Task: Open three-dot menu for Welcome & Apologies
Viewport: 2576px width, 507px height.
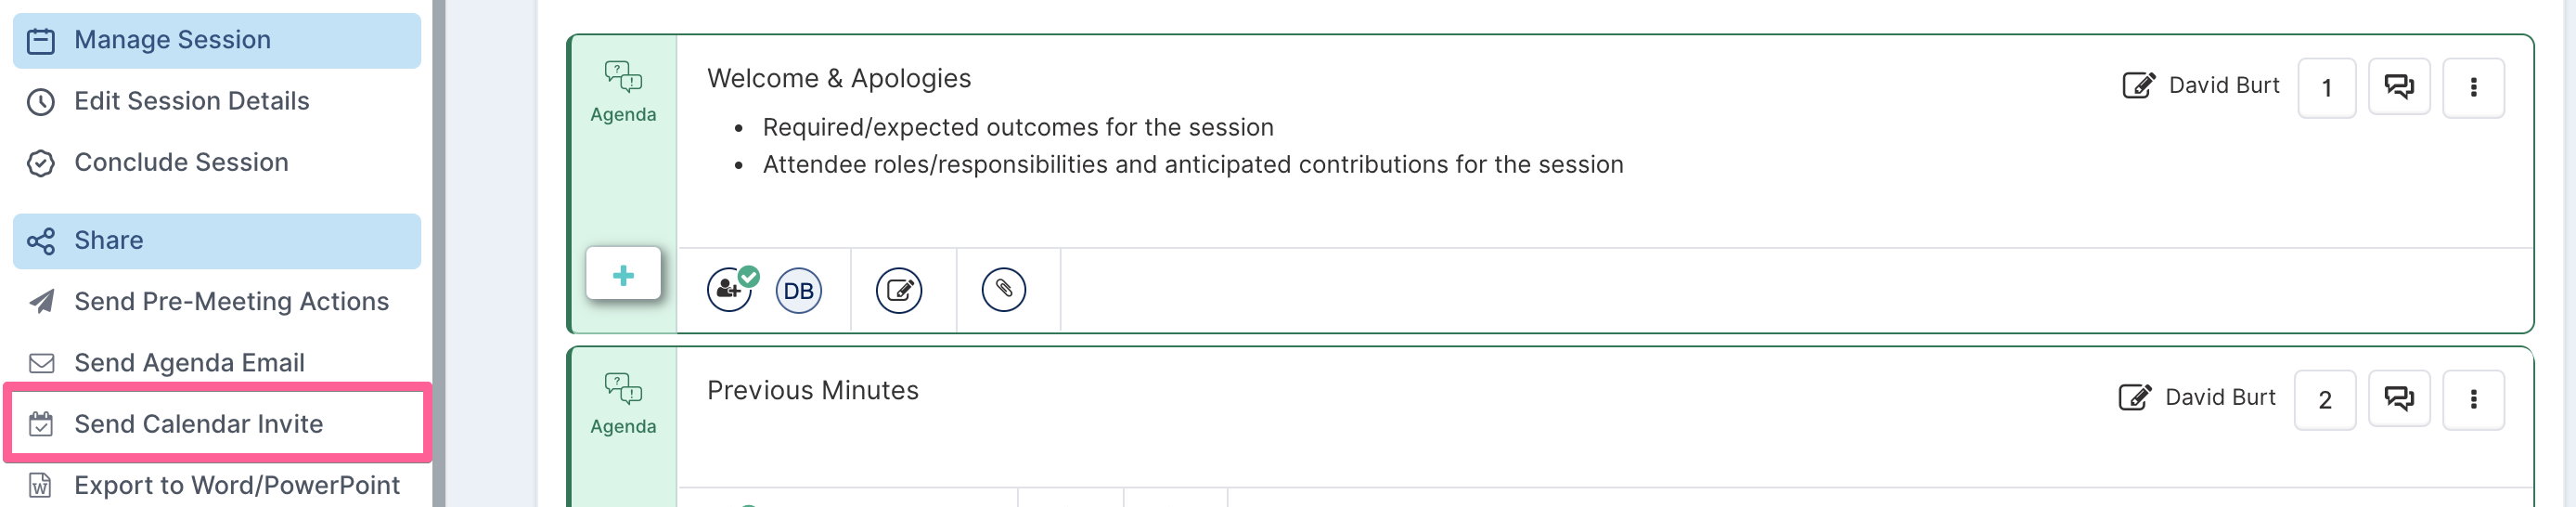Action: click(x=2473, y=87)
